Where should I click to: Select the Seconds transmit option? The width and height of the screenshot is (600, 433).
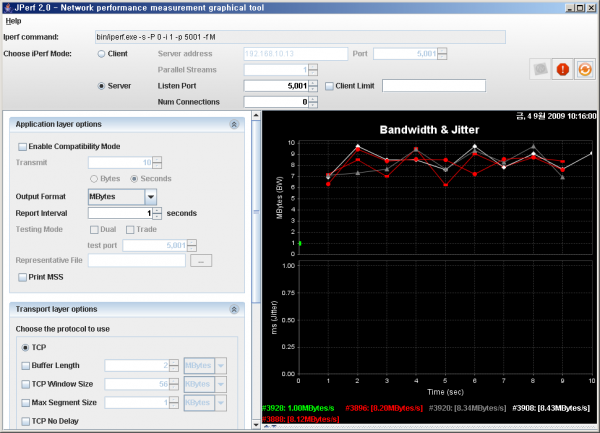pyautogui.click(x=134, y=179)
